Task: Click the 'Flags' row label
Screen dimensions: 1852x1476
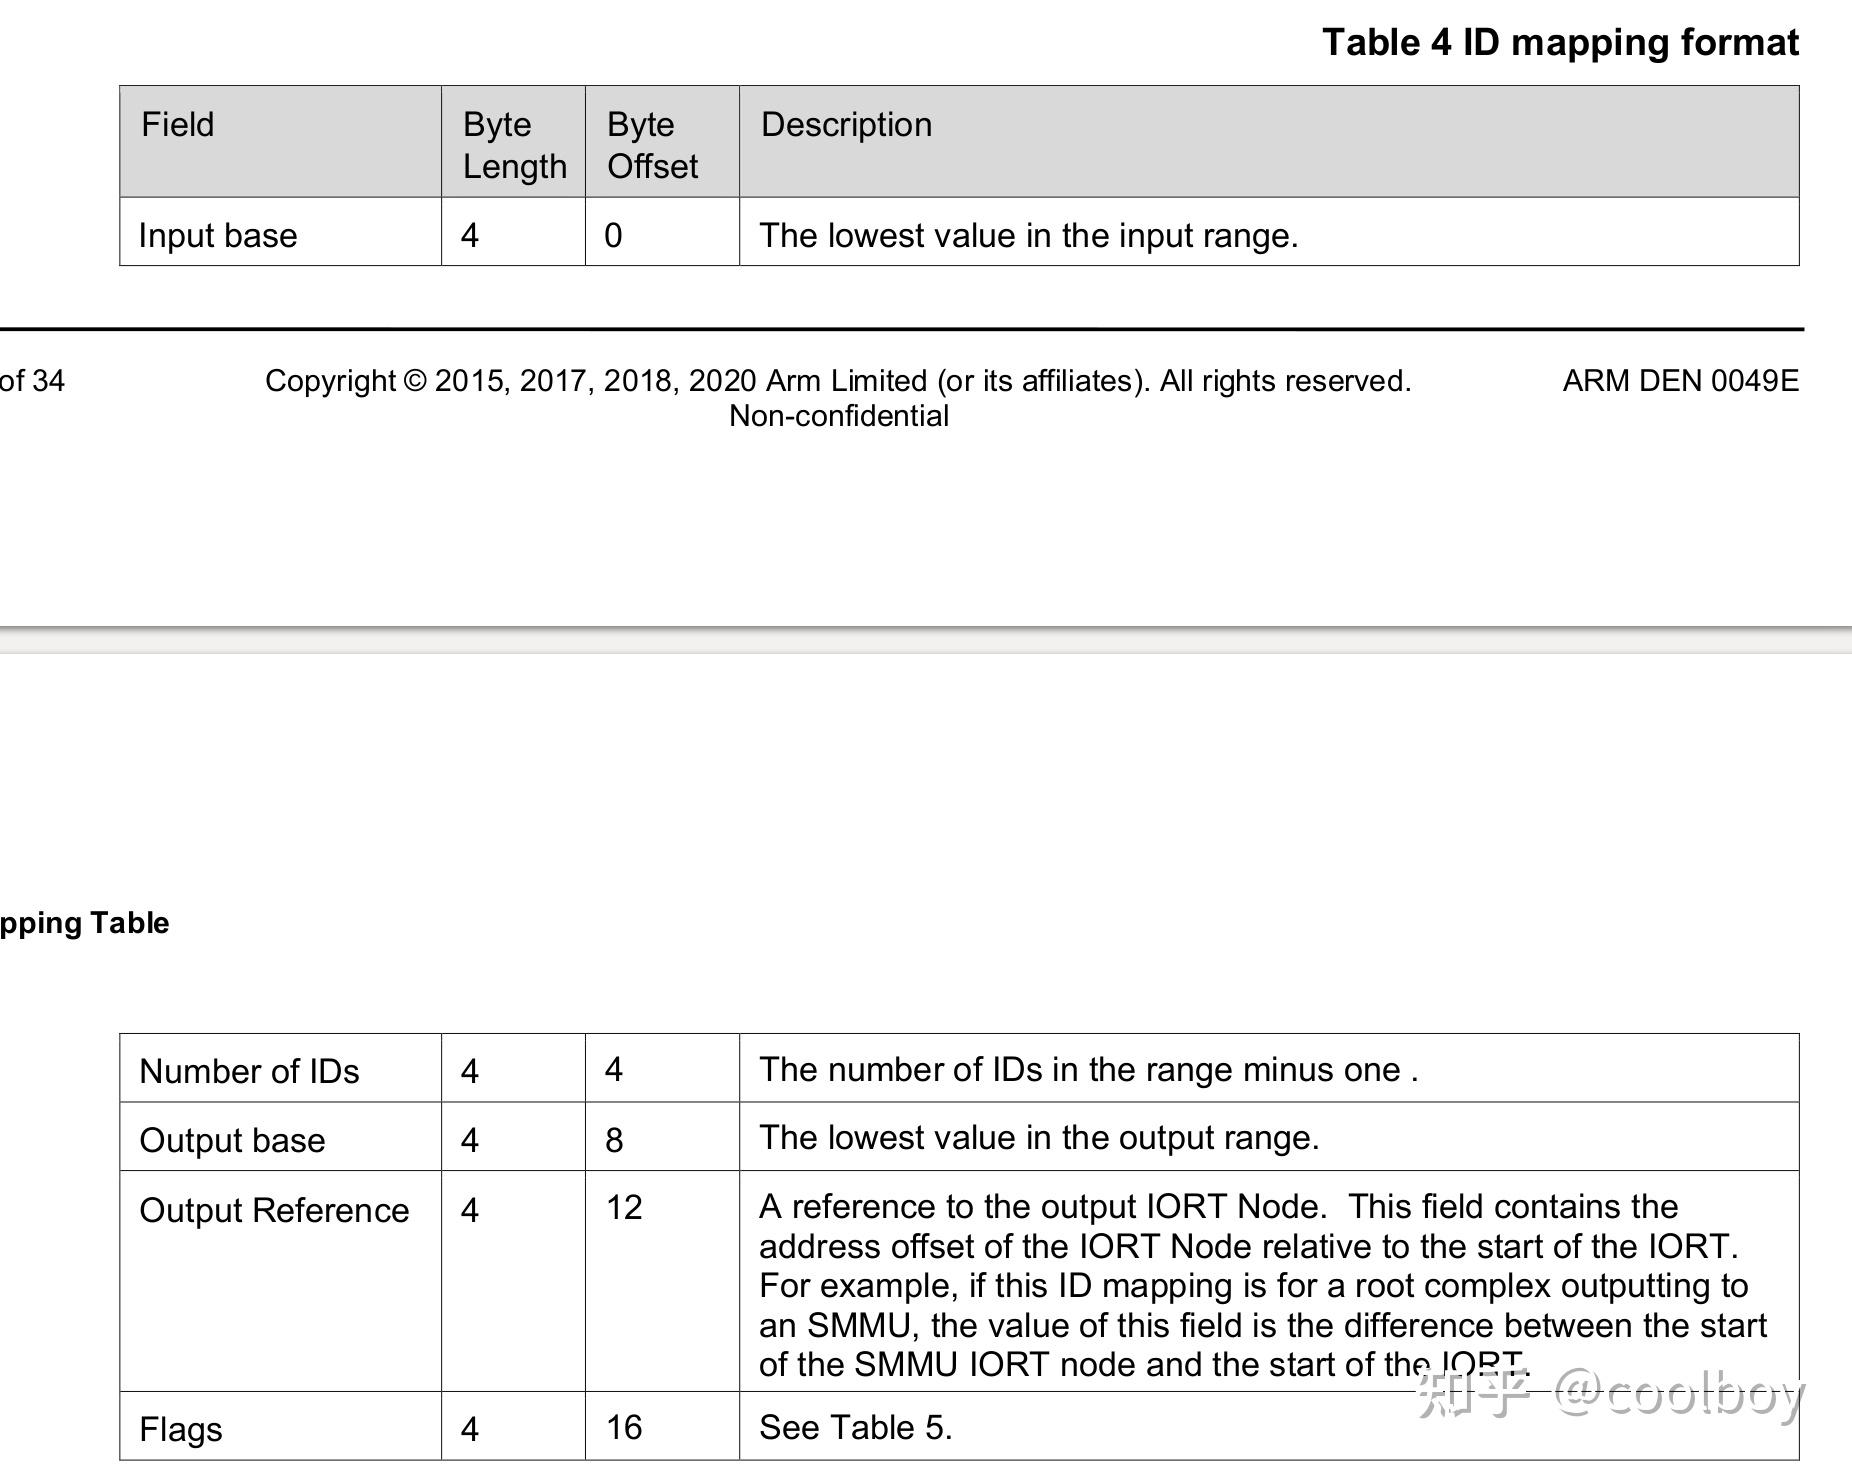Action: pos(180,1430)
